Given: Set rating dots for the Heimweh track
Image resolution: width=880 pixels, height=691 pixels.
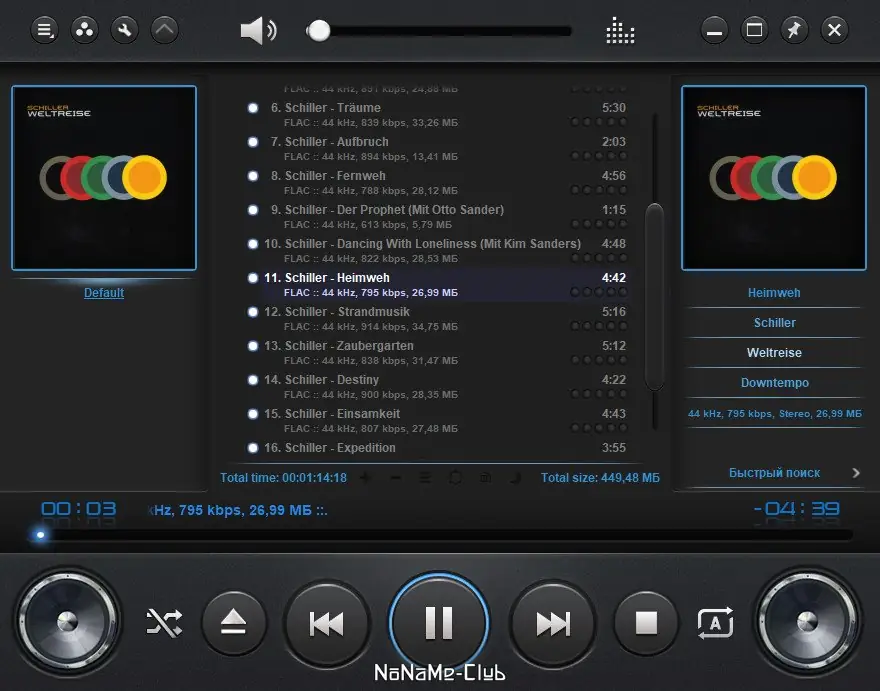Looking at the screenshot, I should point(599,292).
